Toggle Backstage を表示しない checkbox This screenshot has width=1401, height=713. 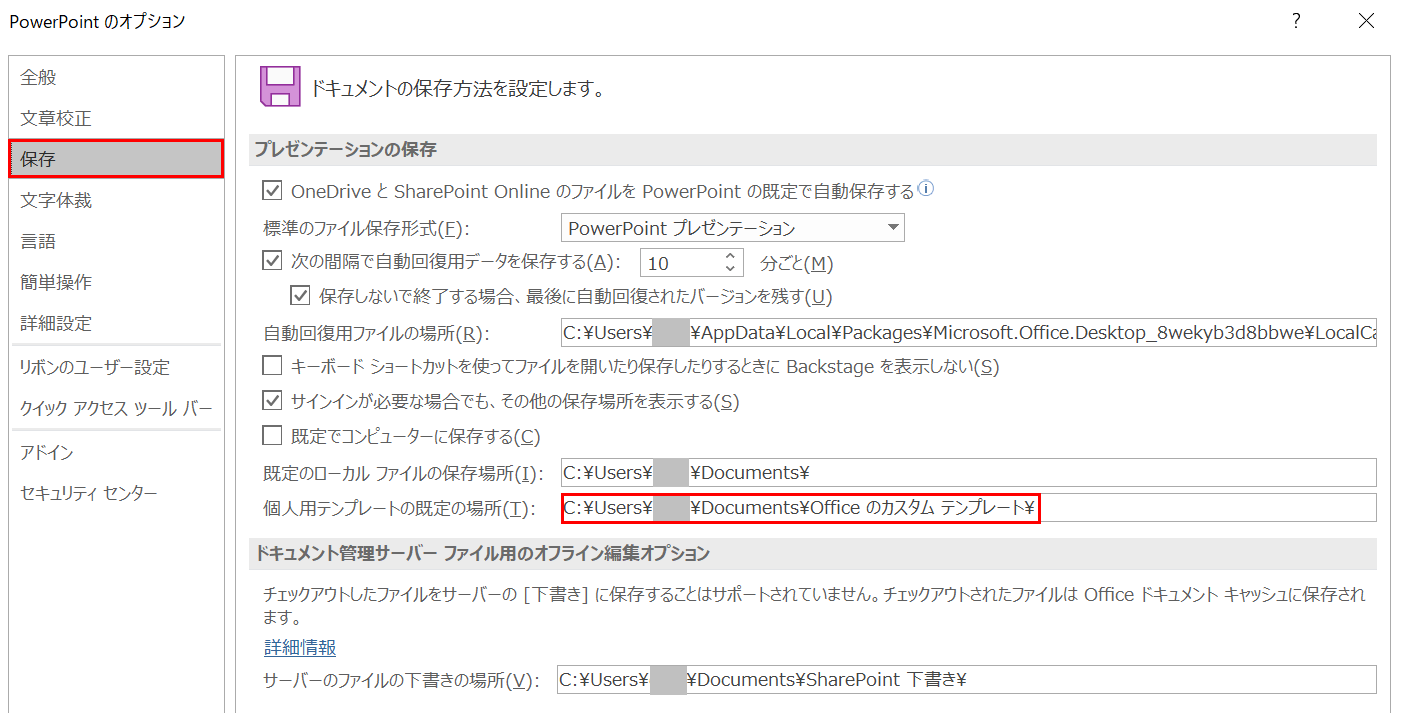(x=272, y=366)
